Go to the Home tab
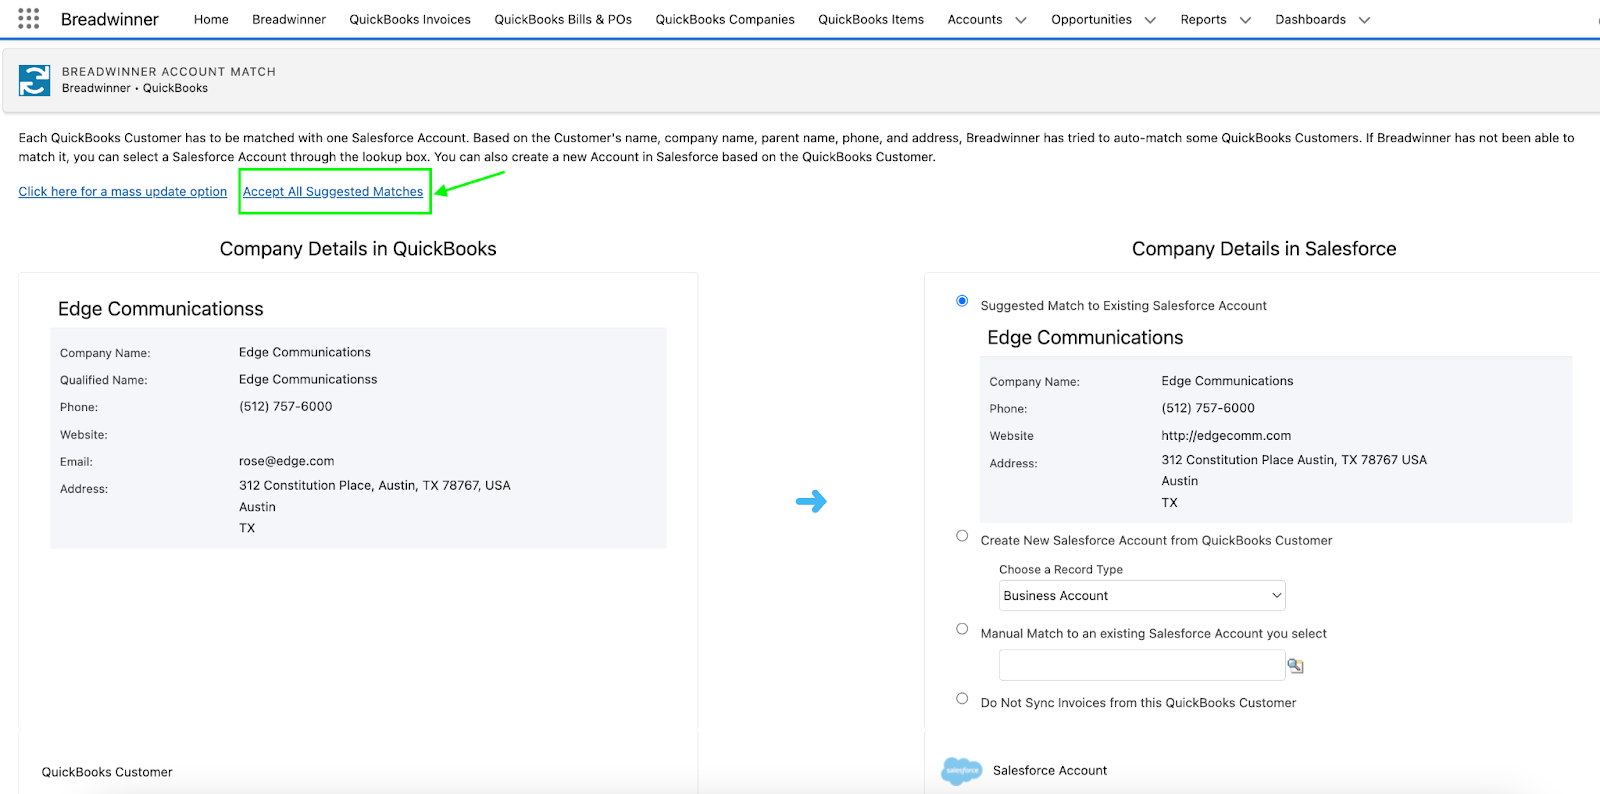Viewport: 1600px width, 794px height. tap(211, 19)
